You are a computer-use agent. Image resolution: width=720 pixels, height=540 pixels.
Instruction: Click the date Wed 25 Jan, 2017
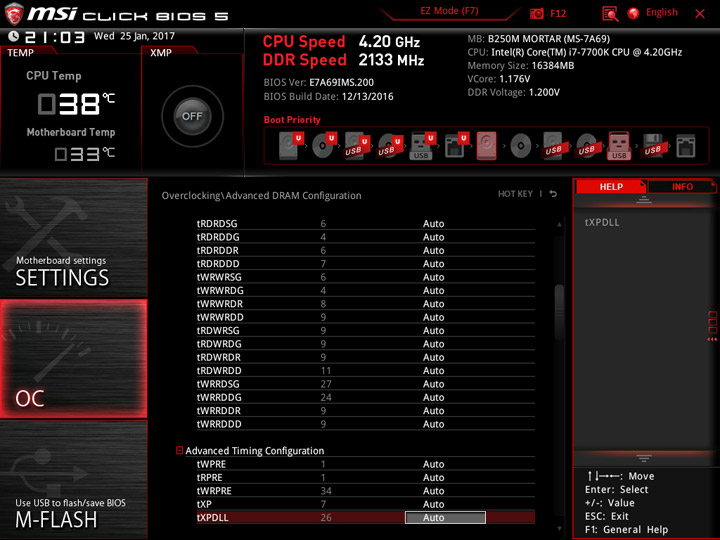coord(134,36)
